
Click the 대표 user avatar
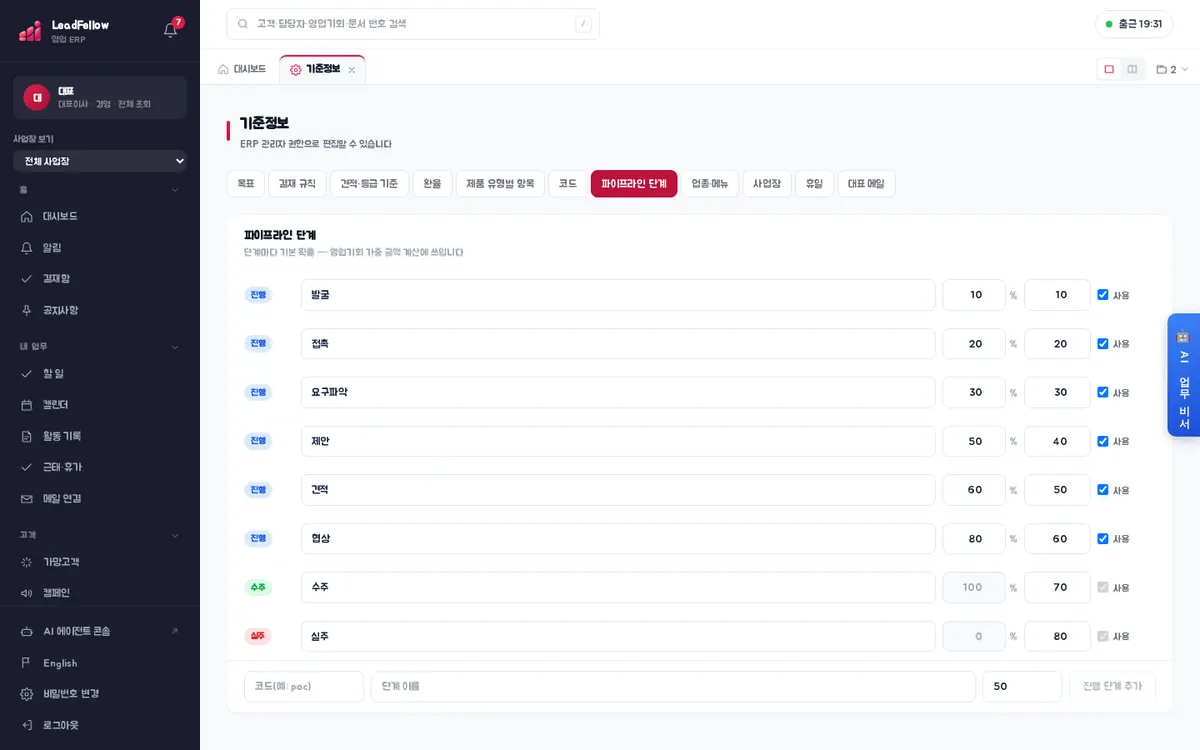point(37,97)
